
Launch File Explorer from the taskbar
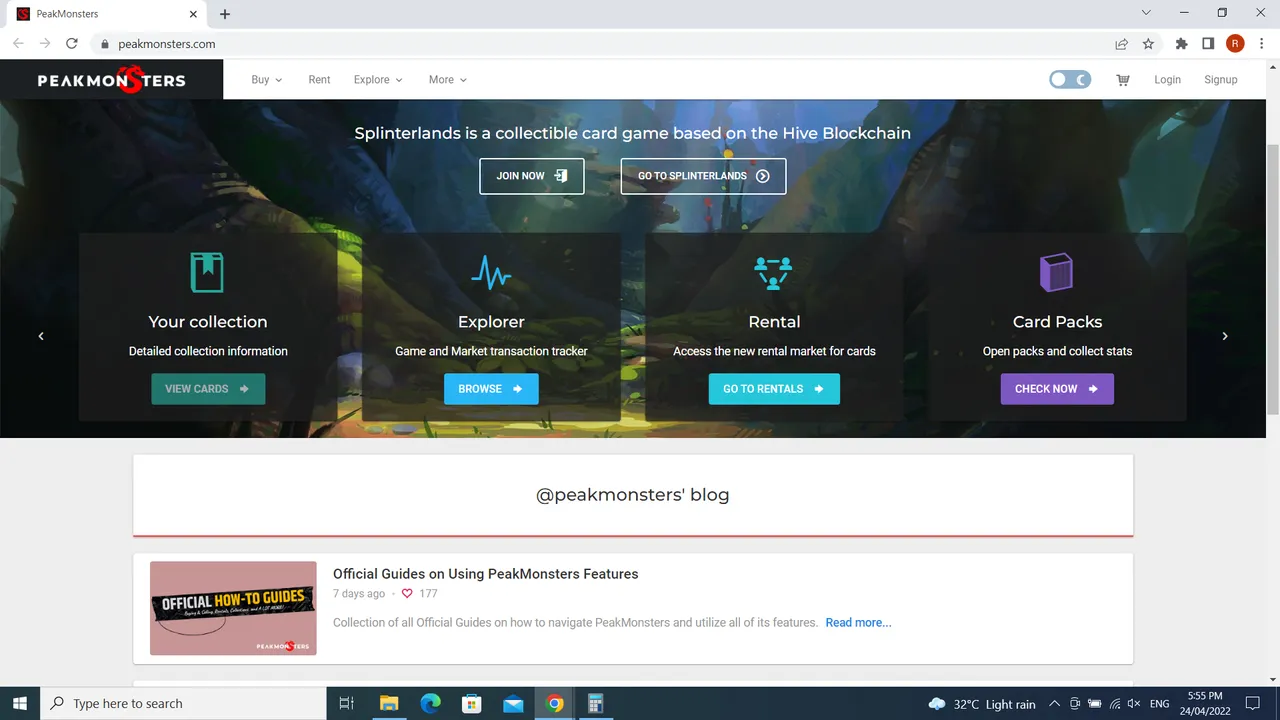pos(389,703)
